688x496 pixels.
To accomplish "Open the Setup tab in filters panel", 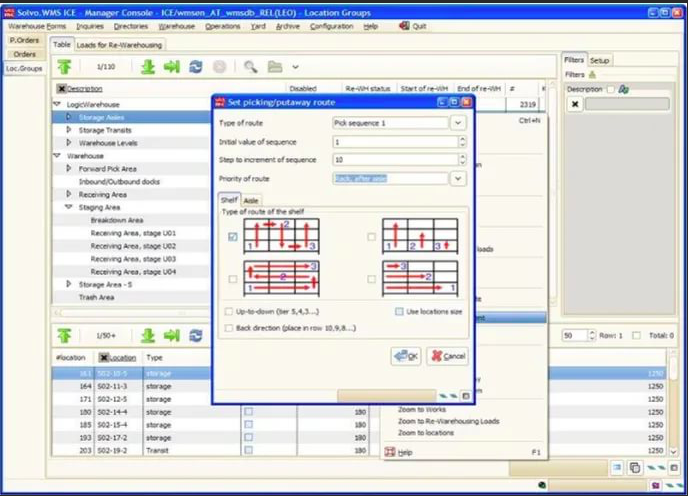I will pyautogui.click(x=599, y=61).
